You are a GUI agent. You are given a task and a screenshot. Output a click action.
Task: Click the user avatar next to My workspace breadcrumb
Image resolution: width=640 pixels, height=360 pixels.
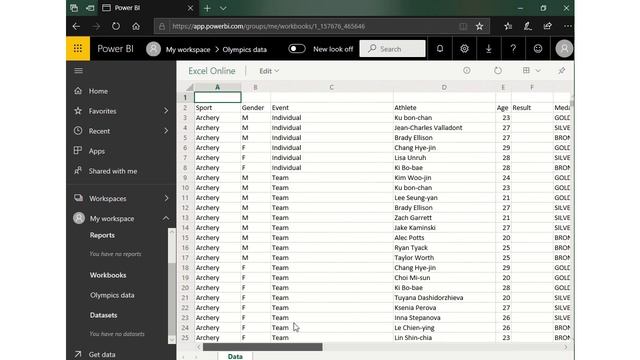pyautogui.click(x=153, y=49)
